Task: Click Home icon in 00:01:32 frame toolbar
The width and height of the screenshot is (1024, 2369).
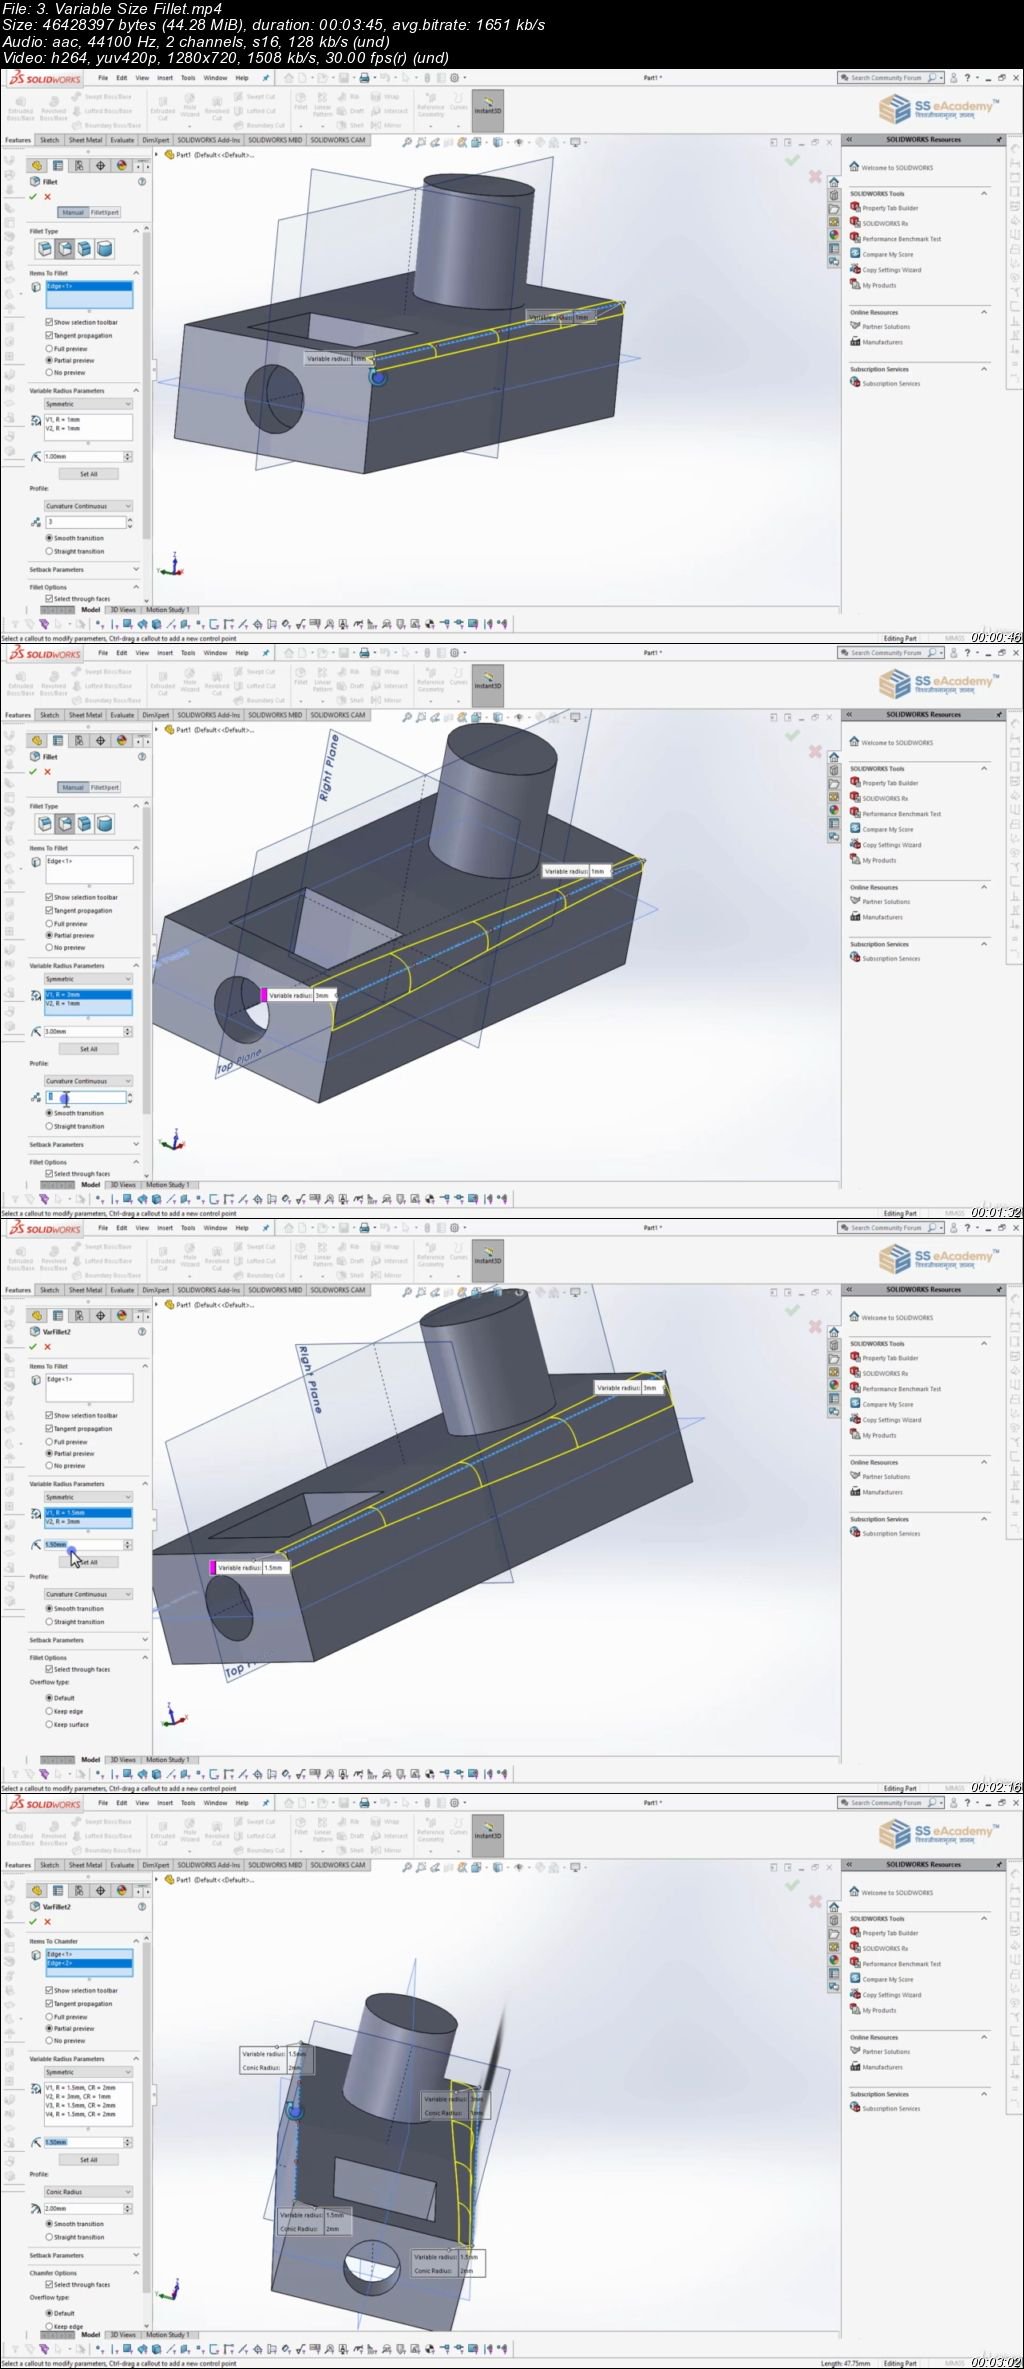Action: [x=288, y=653]
